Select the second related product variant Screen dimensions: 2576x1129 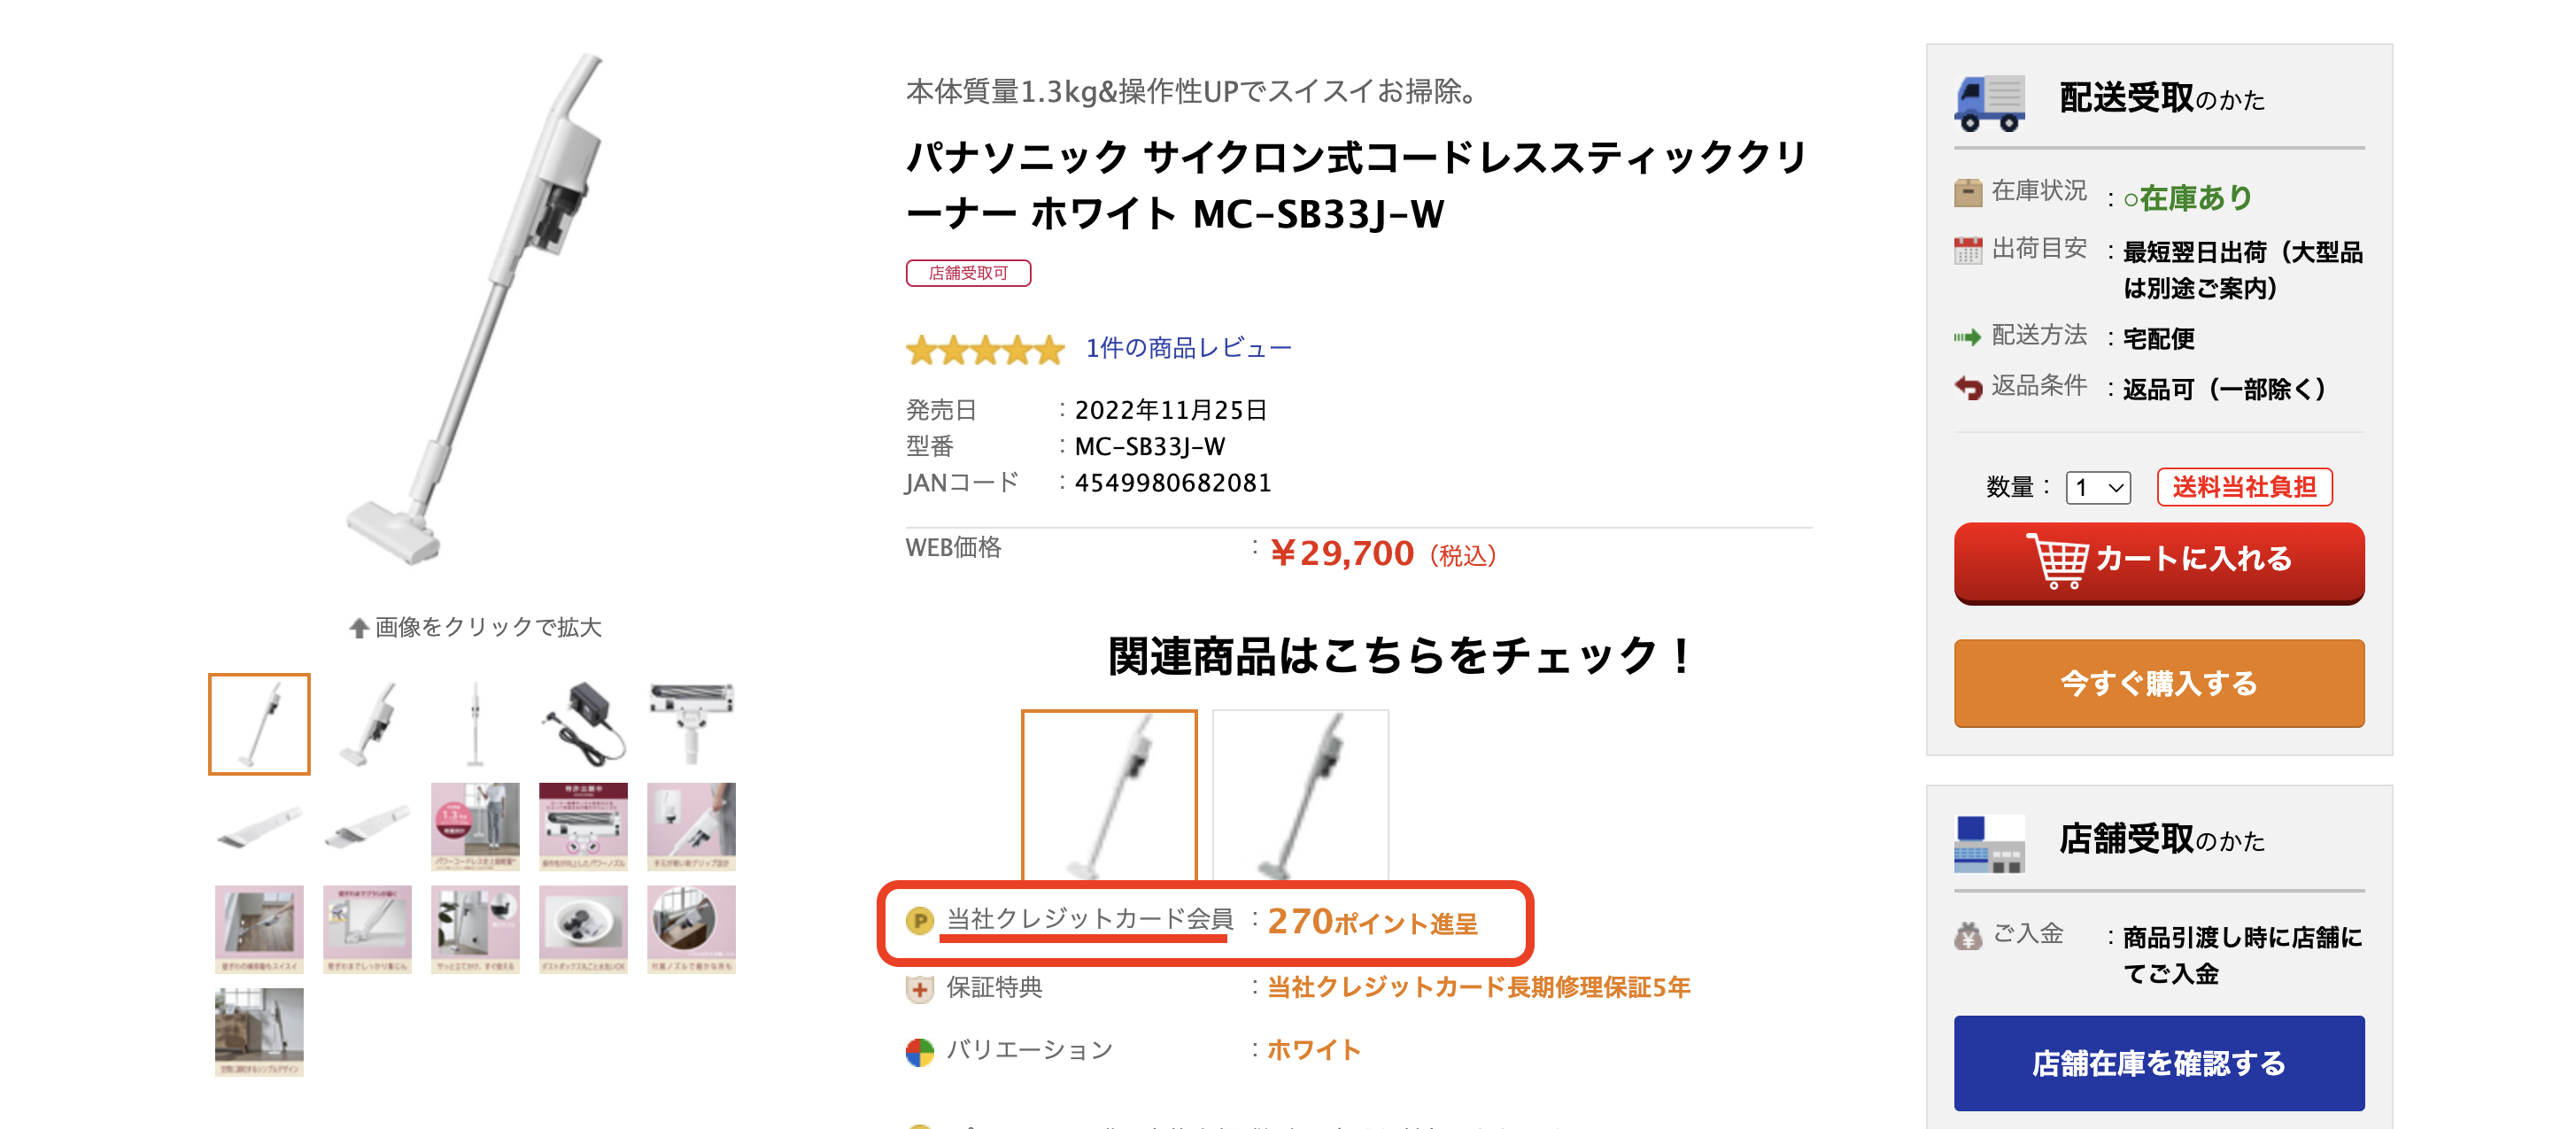coord(1300,795)
